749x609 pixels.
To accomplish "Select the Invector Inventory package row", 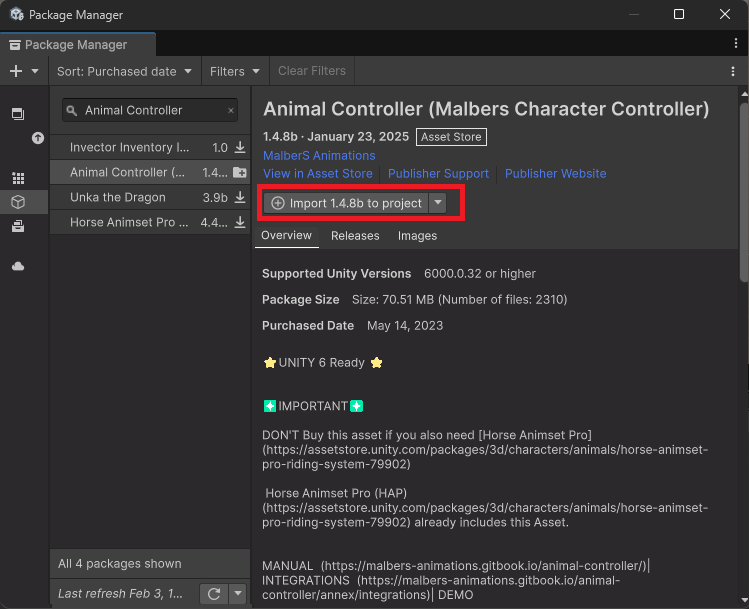I will pyautogui.click(x=150, y=147).
